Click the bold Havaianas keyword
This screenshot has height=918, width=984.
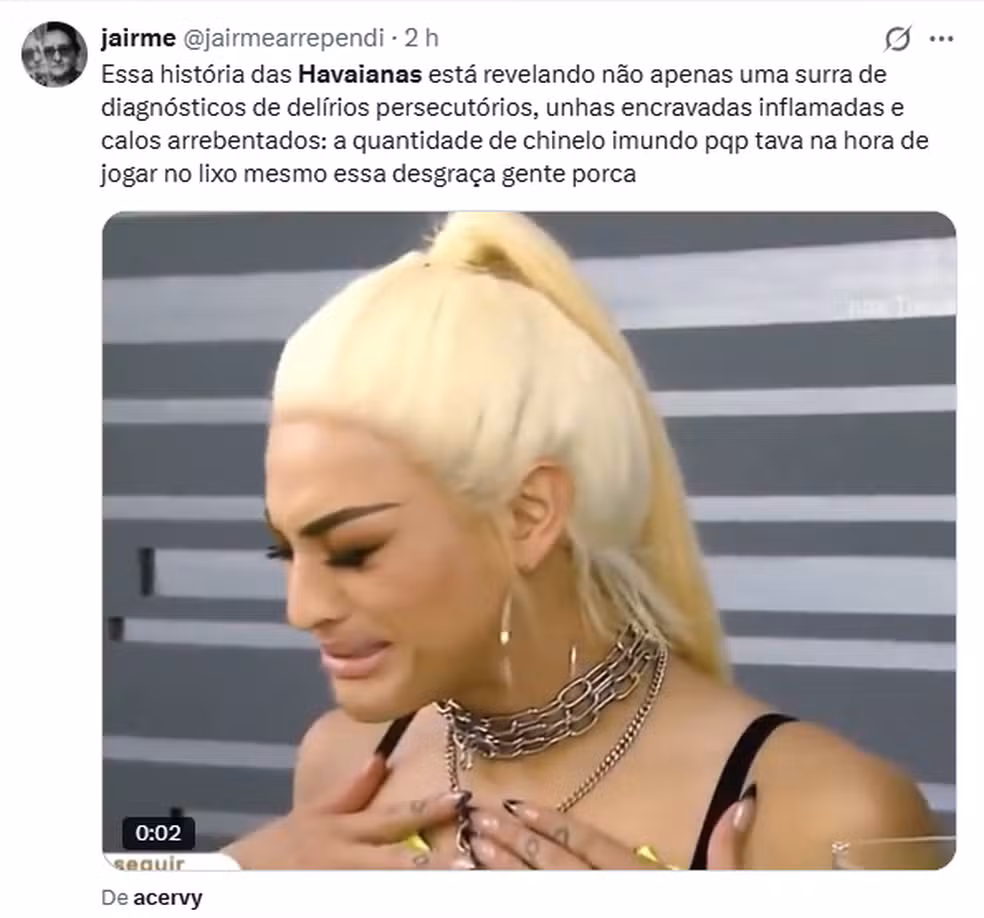[360, 74]
